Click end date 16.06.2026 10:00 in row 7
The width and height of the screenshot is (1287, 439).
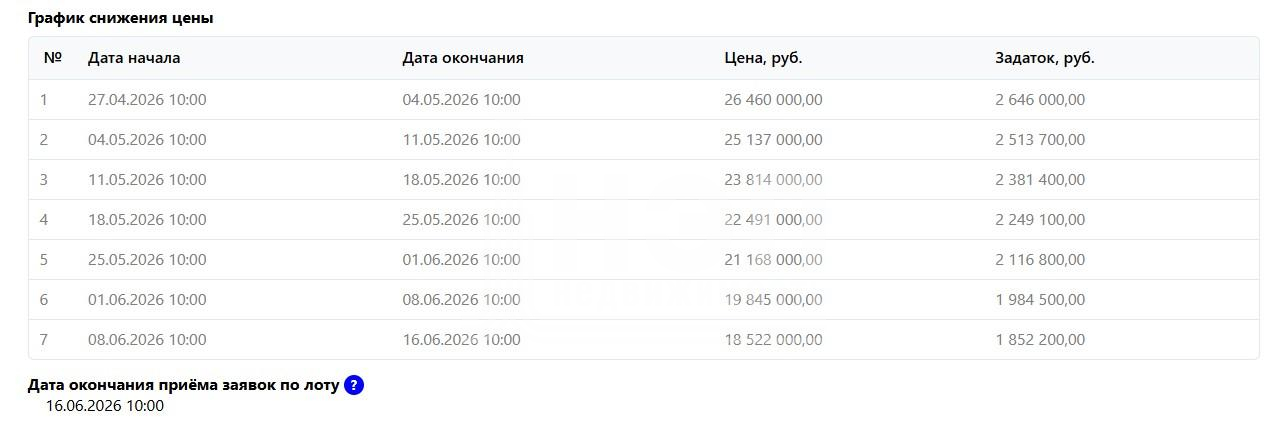pyautogui.click(x=461, y=340)
